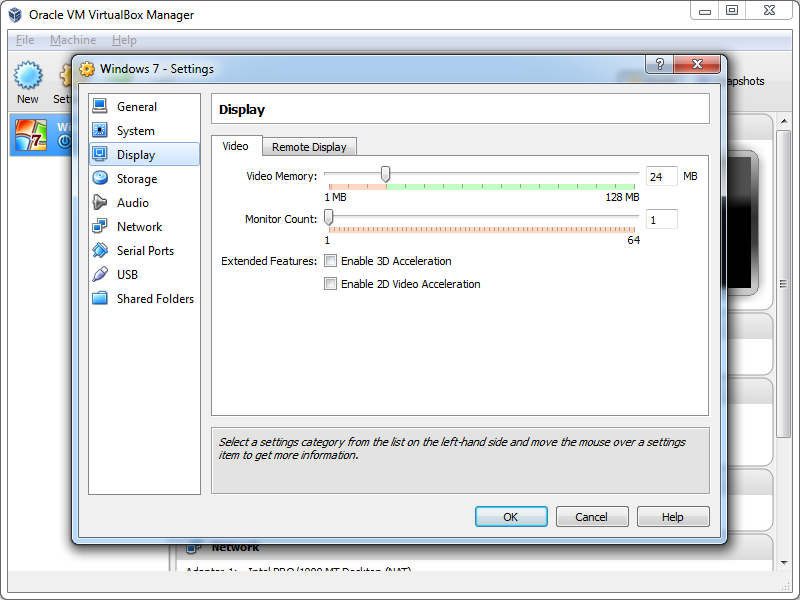This screenshot has width=800, height=600.
Task: Open the USB settings icon
Action: pos(100,274)
